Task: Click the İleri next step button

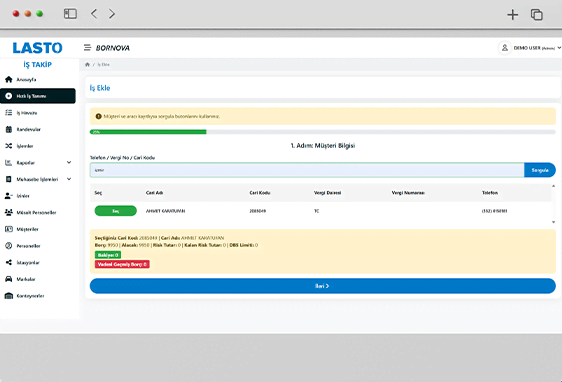Action: (323, 286)
